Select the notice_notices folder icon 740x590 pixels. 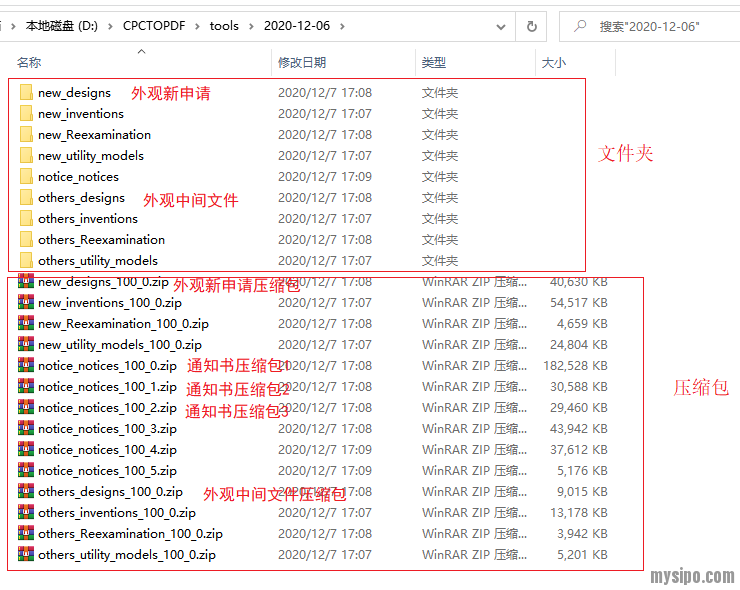[x=26, y=177]
